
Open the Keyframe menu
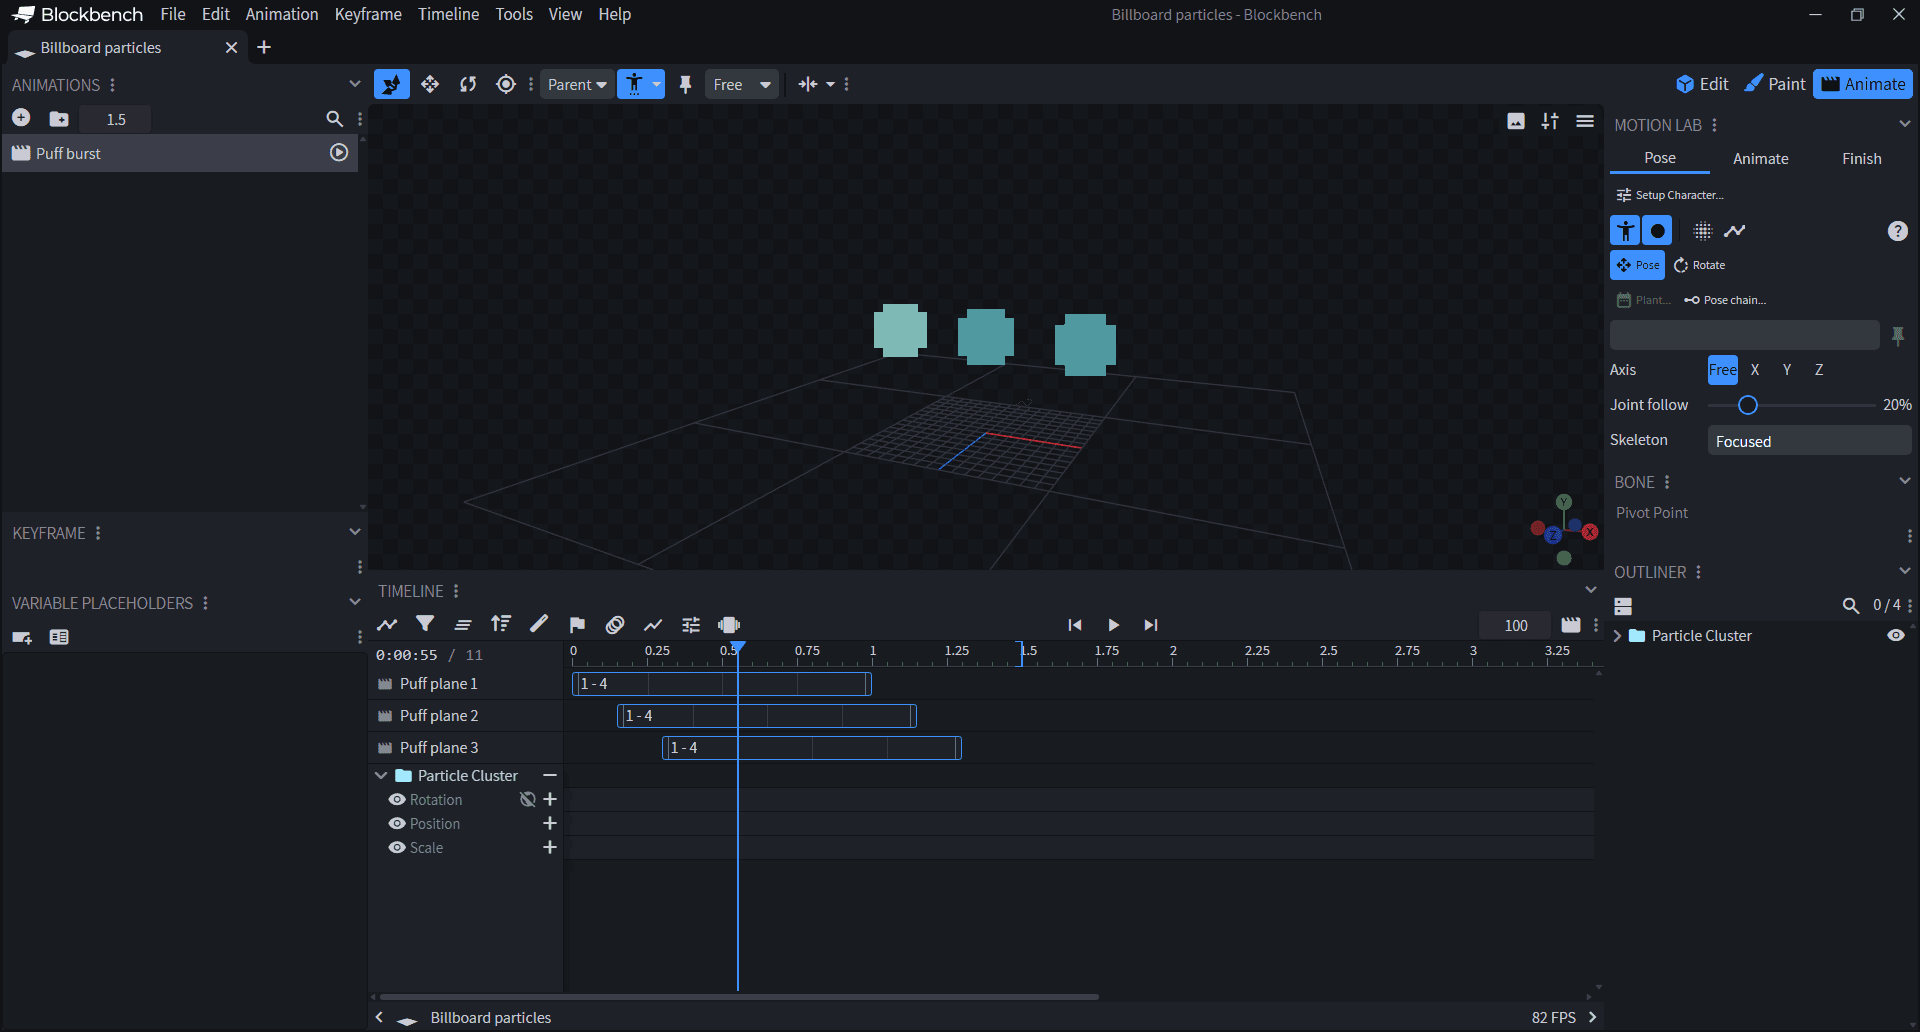click(368, 14)
